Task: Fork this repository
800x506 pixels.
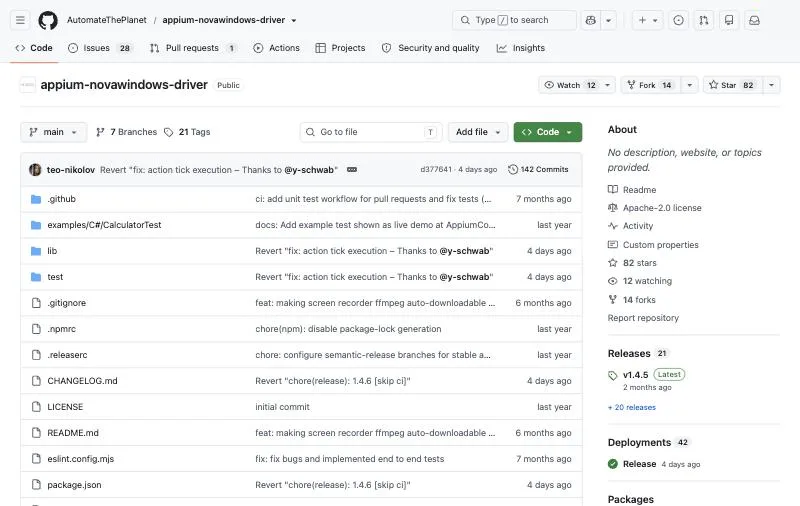Action: [651, 85]
